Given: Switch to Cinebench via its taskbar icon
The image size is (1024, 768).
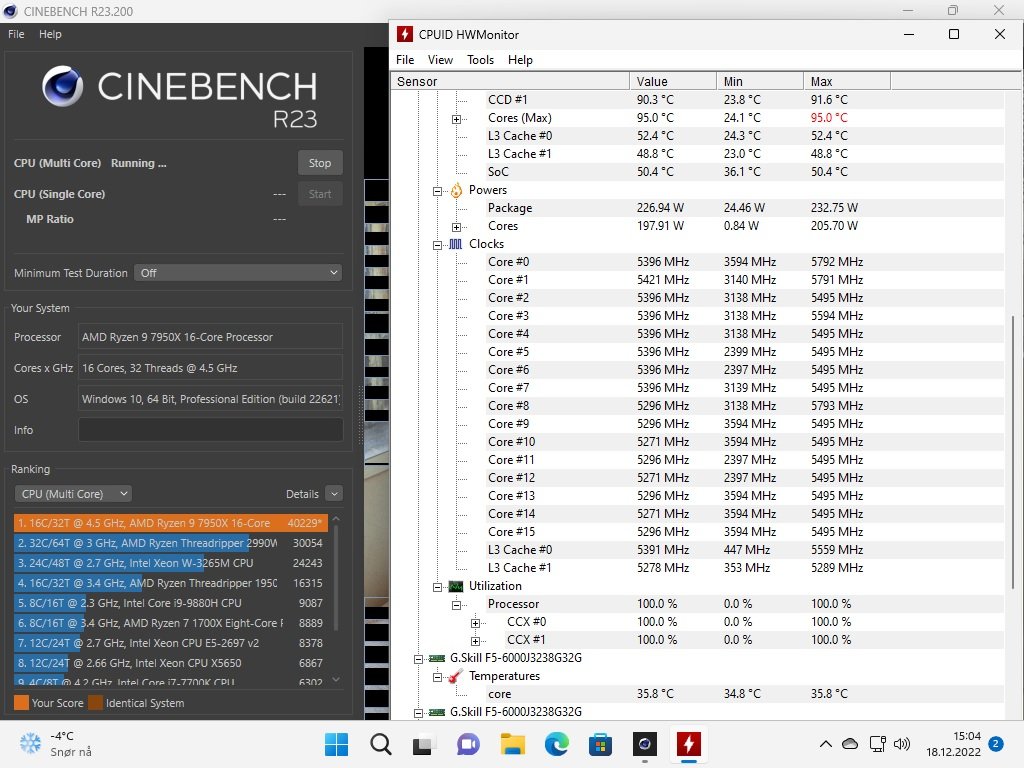Looking at the screenshot, I should [645, 744].
